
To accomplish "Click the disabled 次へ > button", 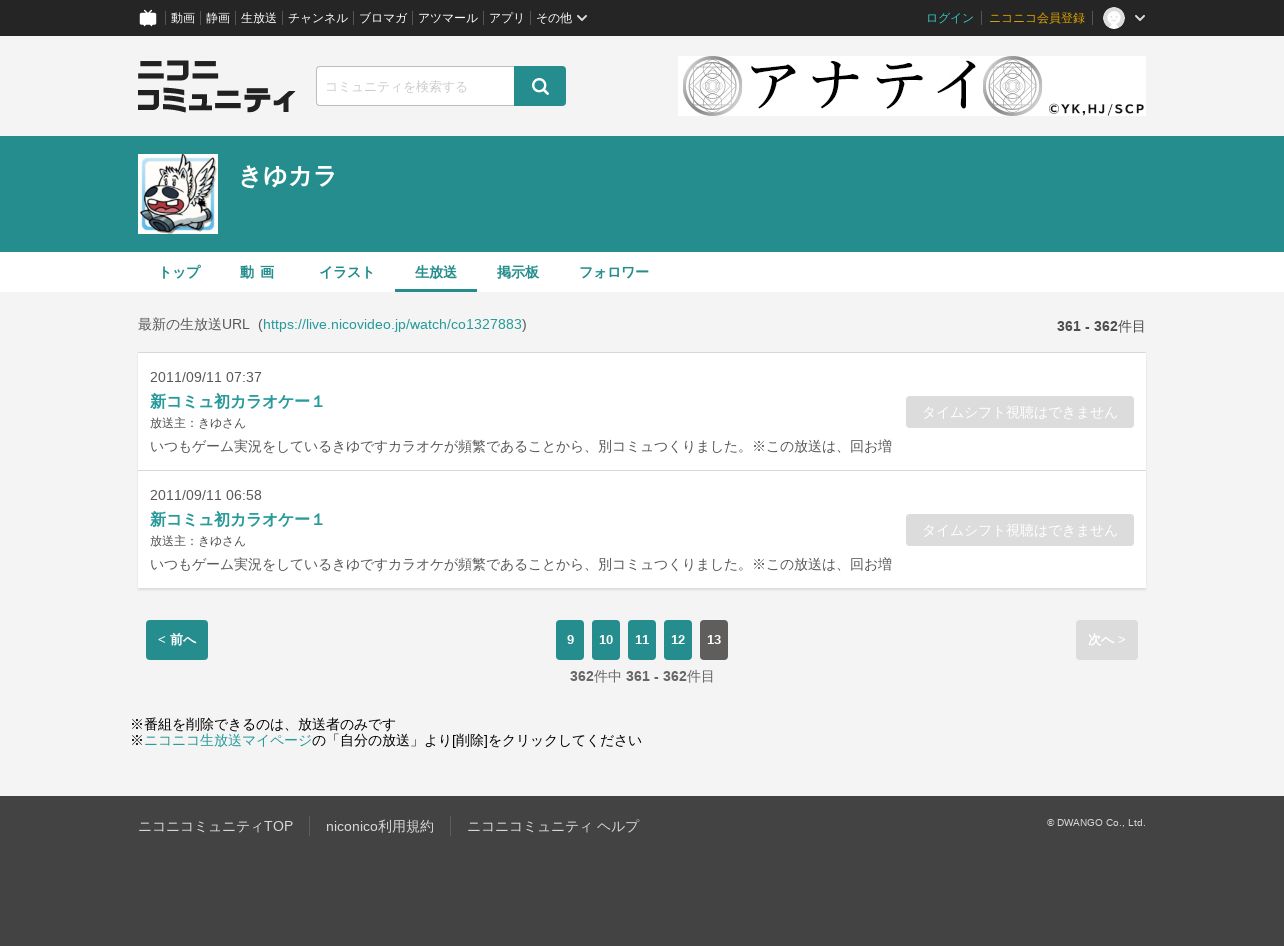I will (x=1107, y=640).
